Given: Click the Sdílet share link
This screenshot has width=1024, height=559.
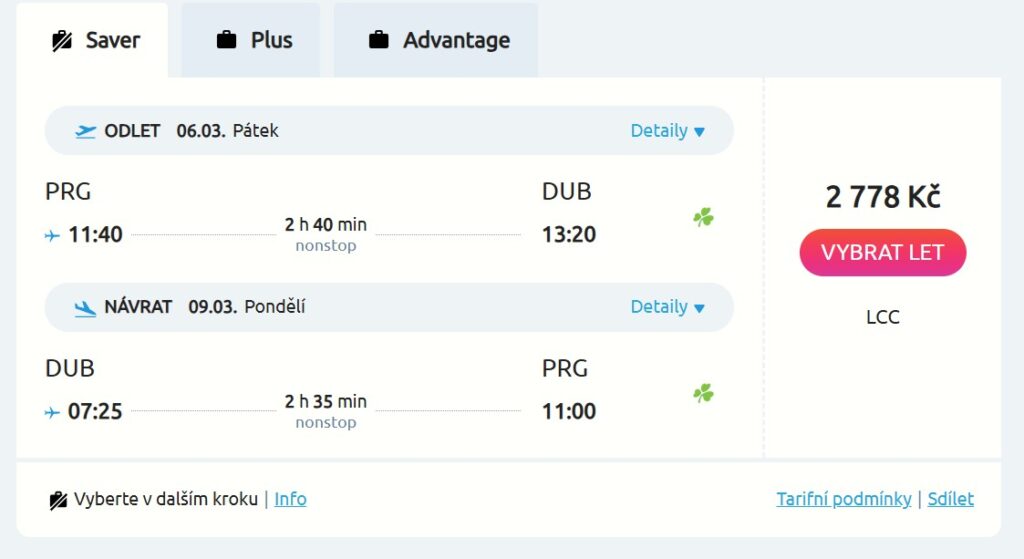Looking at the screenshot, I should [950, 499].
